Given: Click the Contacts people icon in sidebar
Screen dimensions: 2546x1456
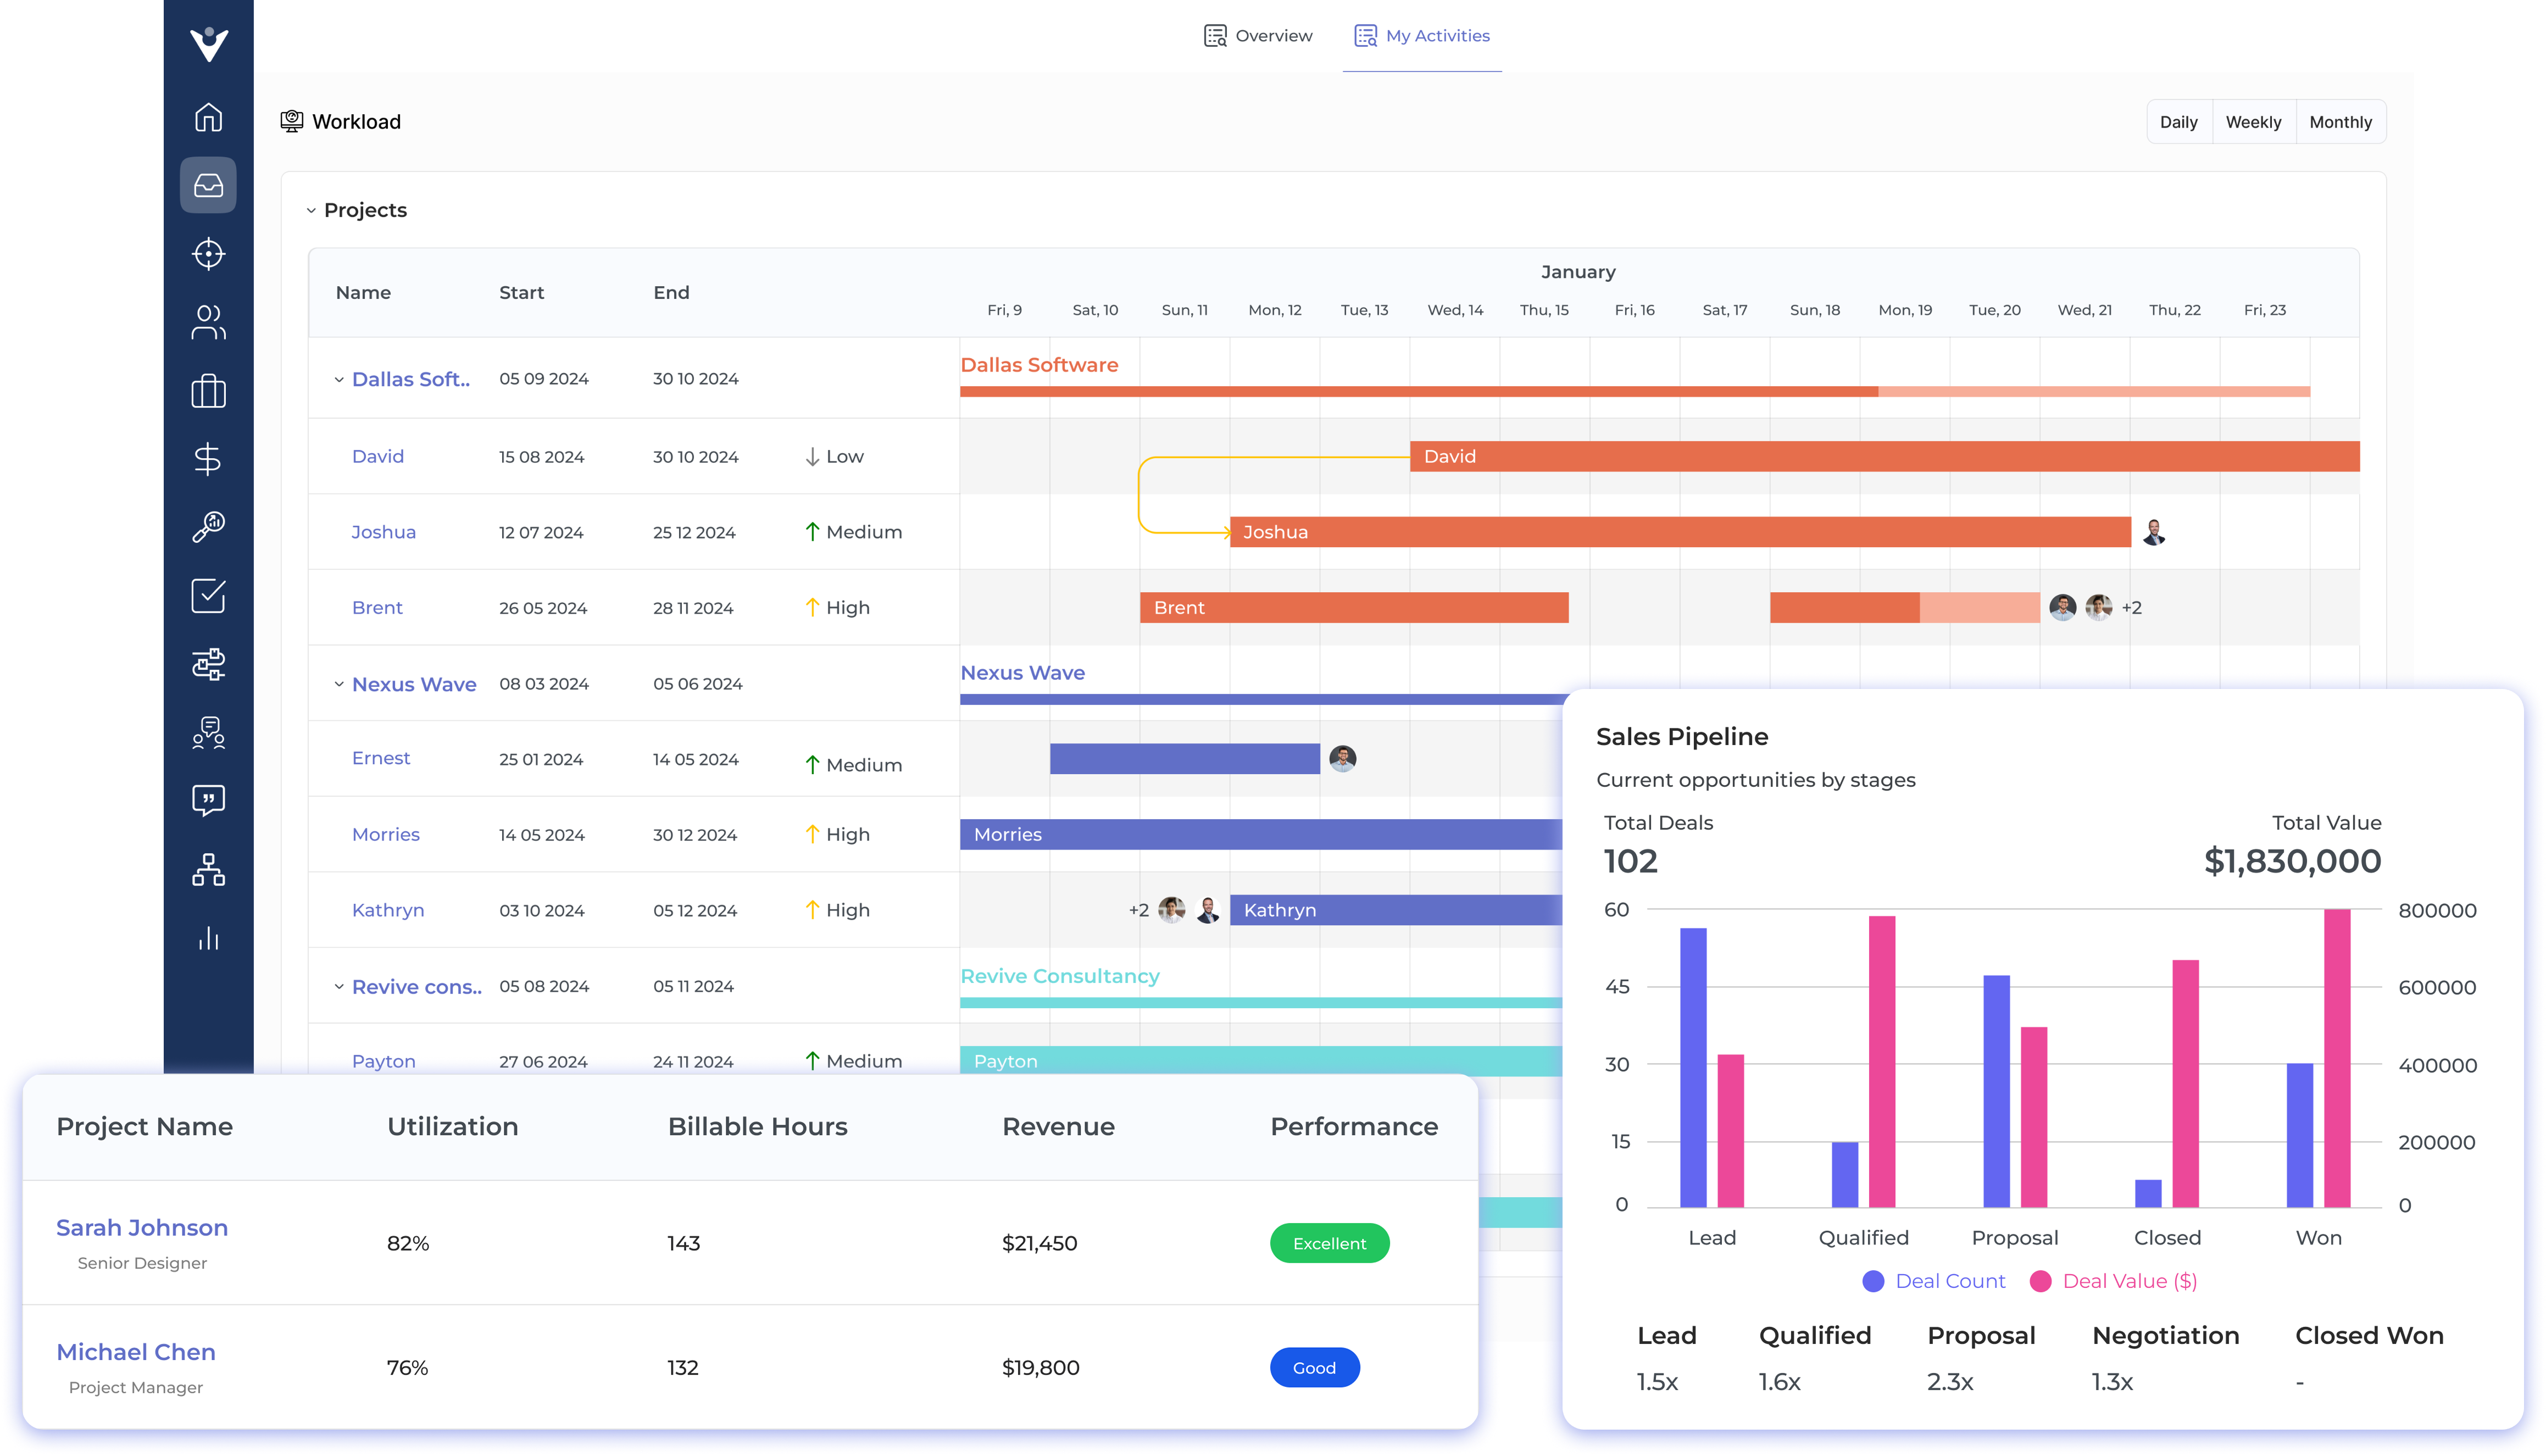Looking at the screenshot, I should (208, 322).
